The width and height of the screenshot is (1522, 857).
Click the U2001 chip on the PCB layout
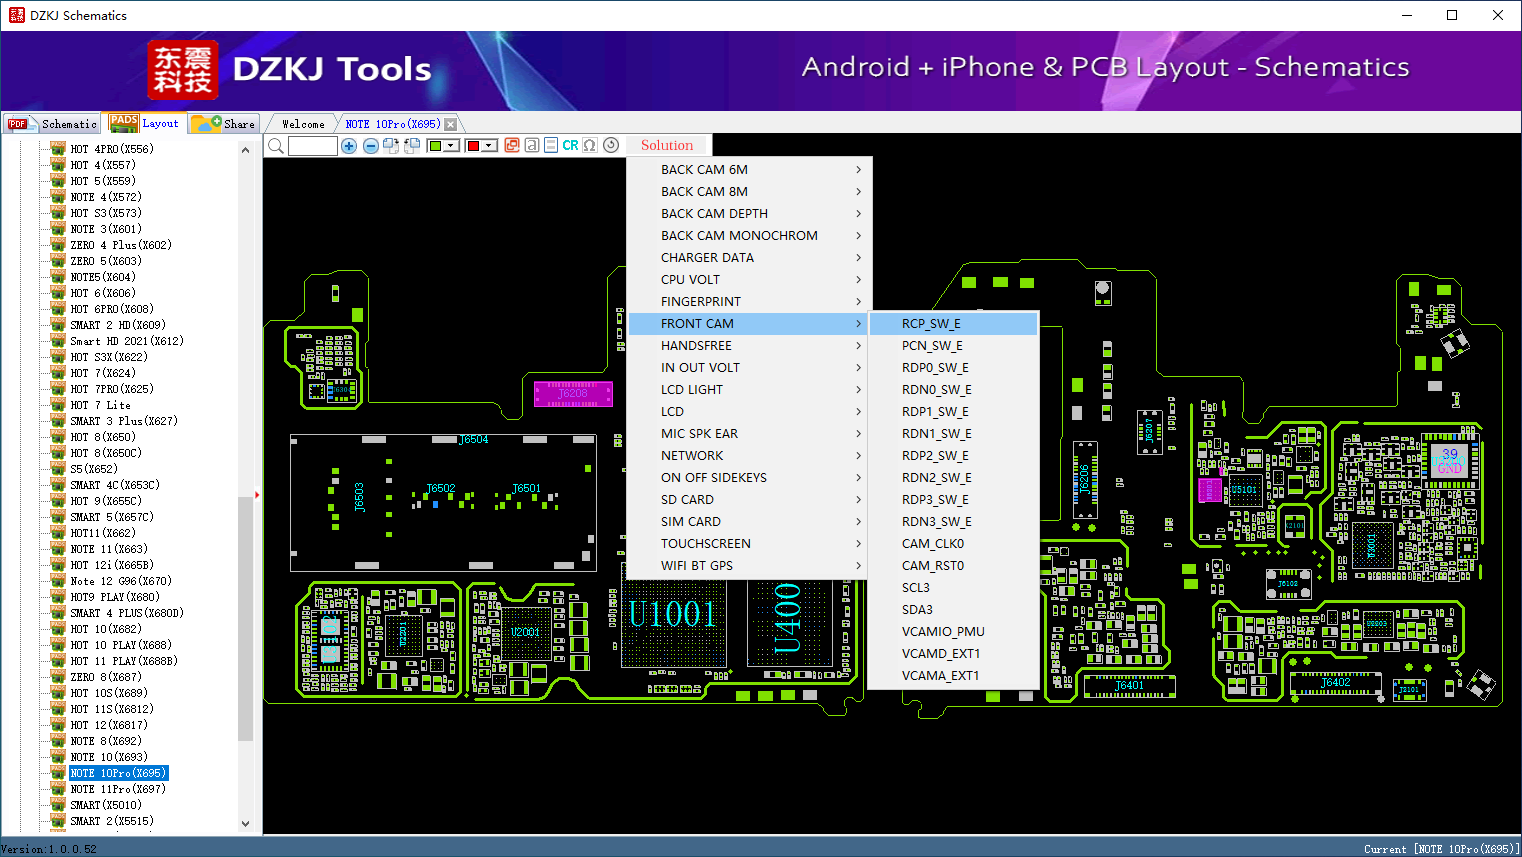point(526,632)
